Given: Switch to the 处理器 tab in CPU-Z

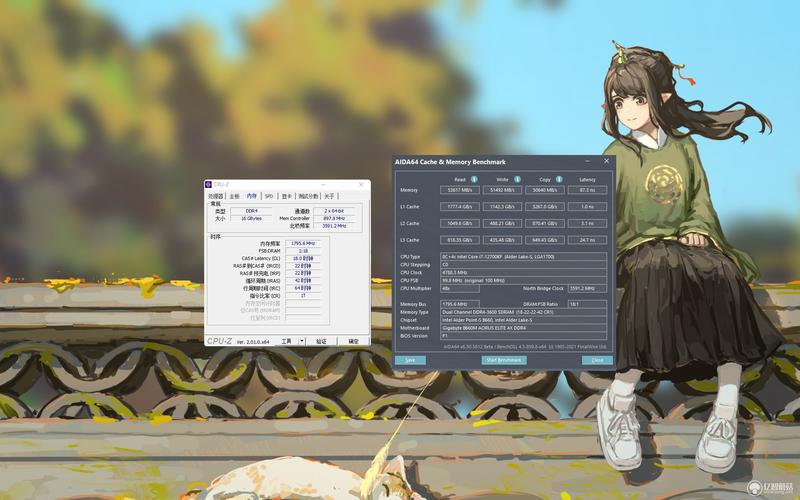Looking at the screenshot, I should point(216,196).
